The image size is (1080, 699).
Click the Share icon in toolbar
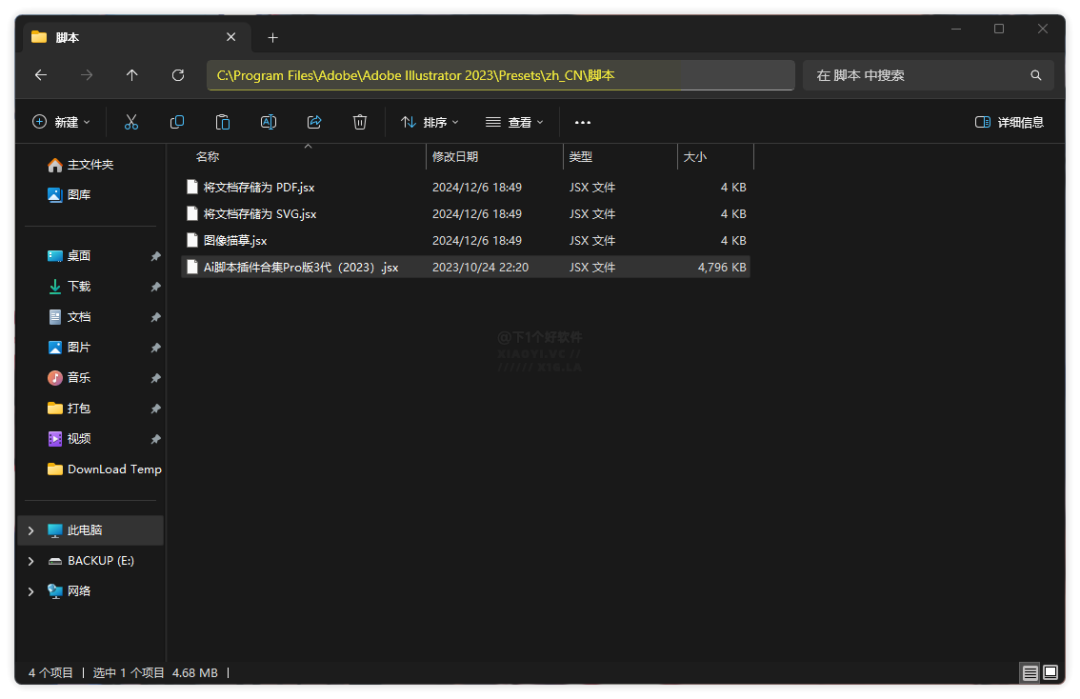pos(314,122)
